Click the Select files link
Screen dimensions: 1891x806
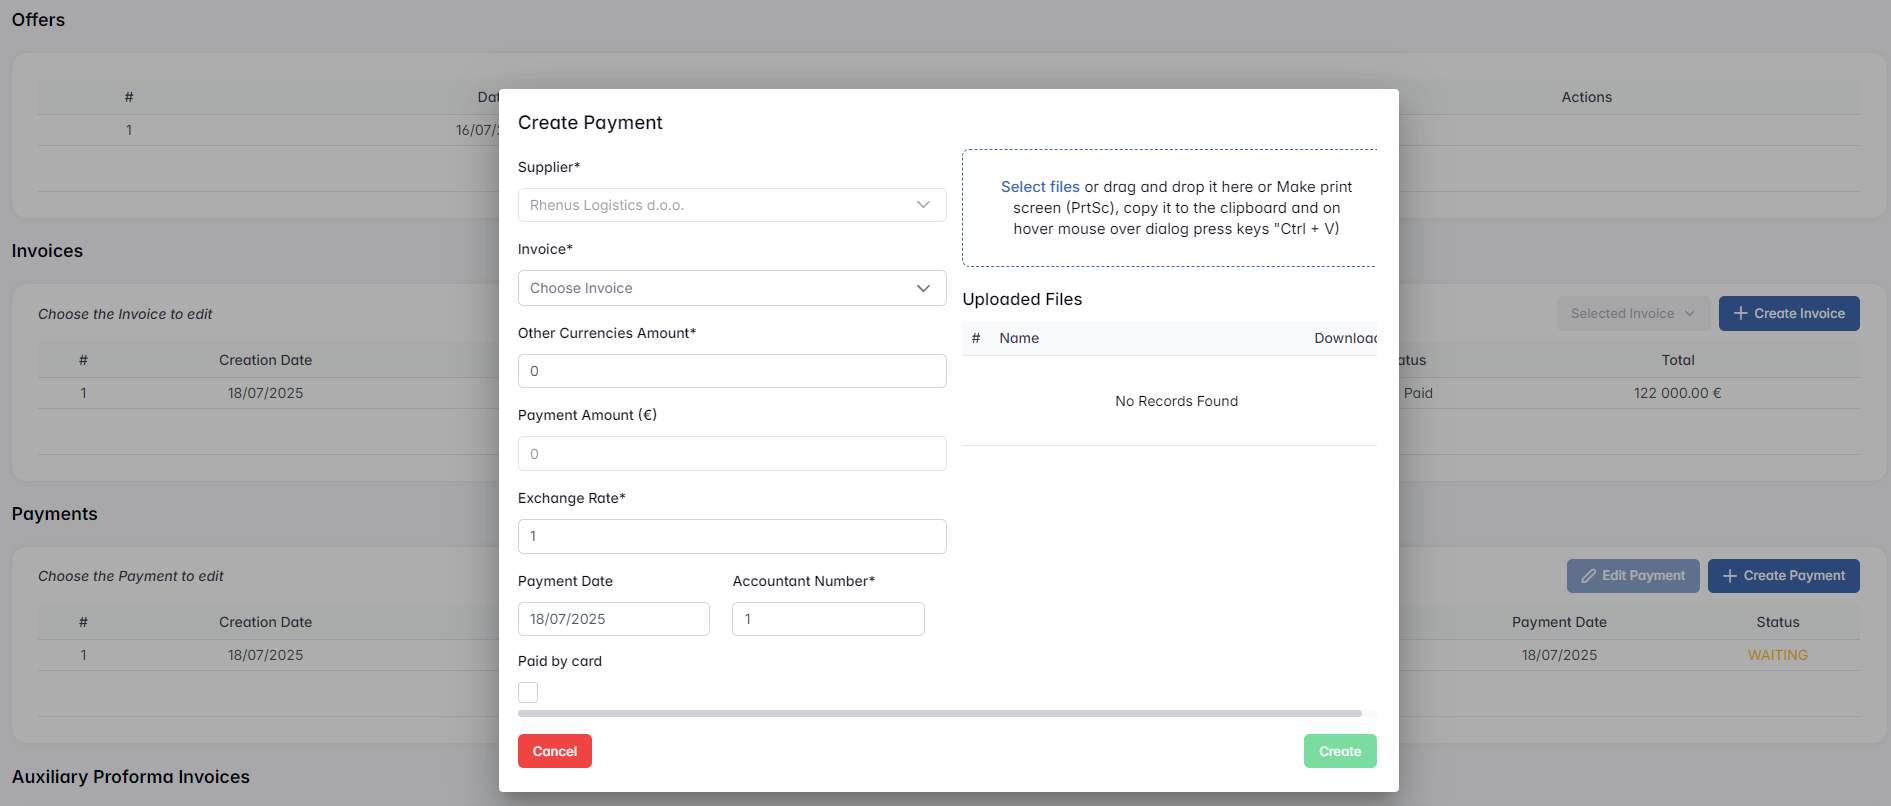tap(1039, 187)
